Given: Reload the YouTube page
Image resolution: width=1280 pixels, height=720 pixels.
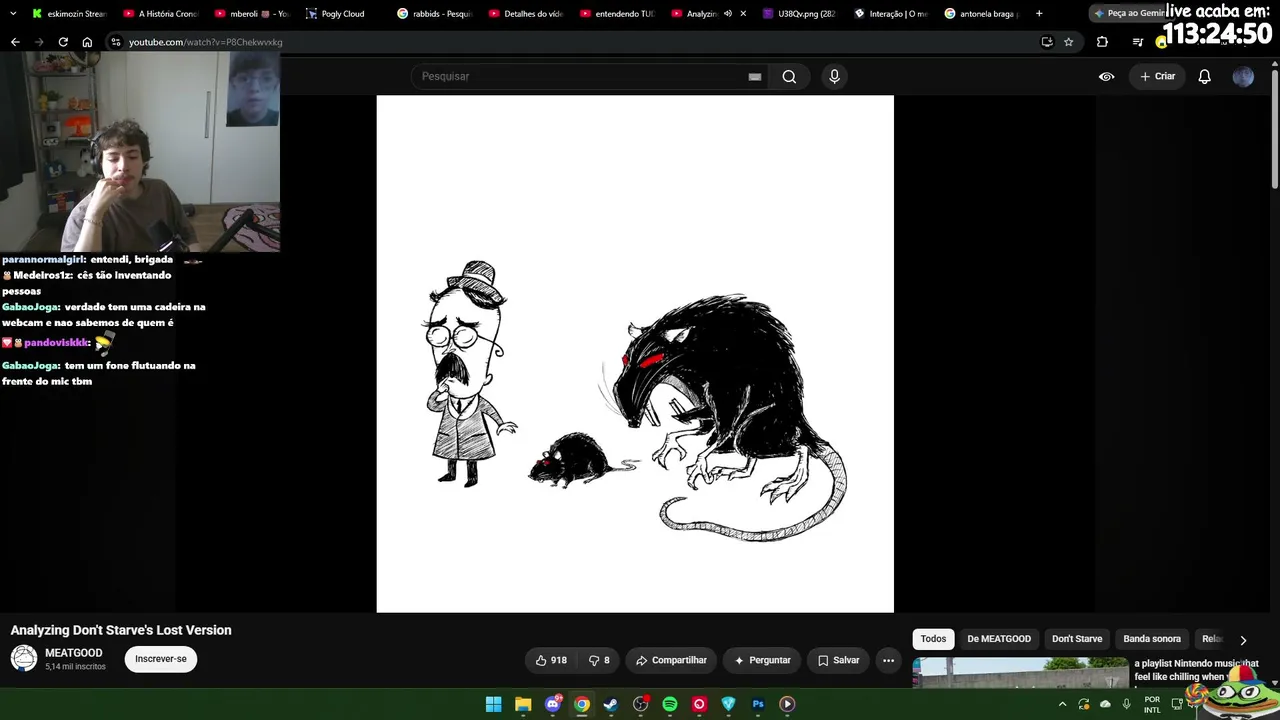Looking at the screenshot, I should 63,42.
